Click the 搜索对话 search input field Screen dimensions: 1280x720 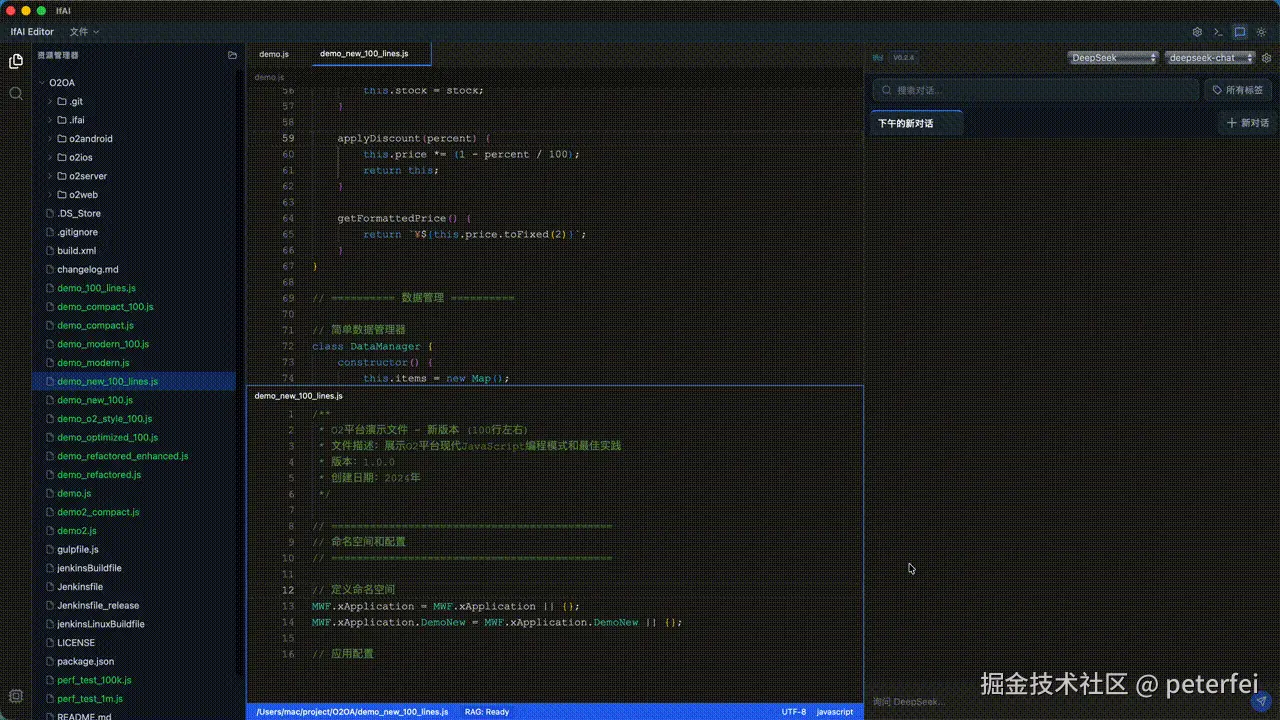tap(1034, 90)
